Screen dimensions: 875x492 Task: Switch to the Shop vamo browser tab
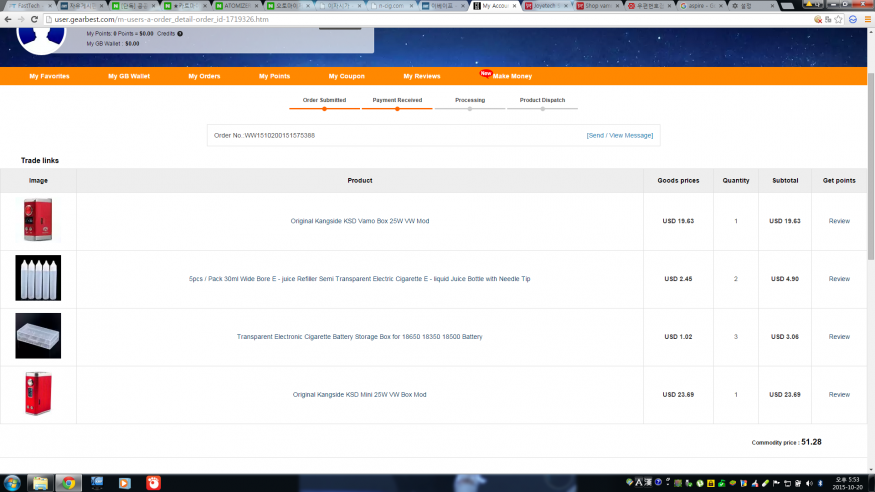(x=597, y=6)
